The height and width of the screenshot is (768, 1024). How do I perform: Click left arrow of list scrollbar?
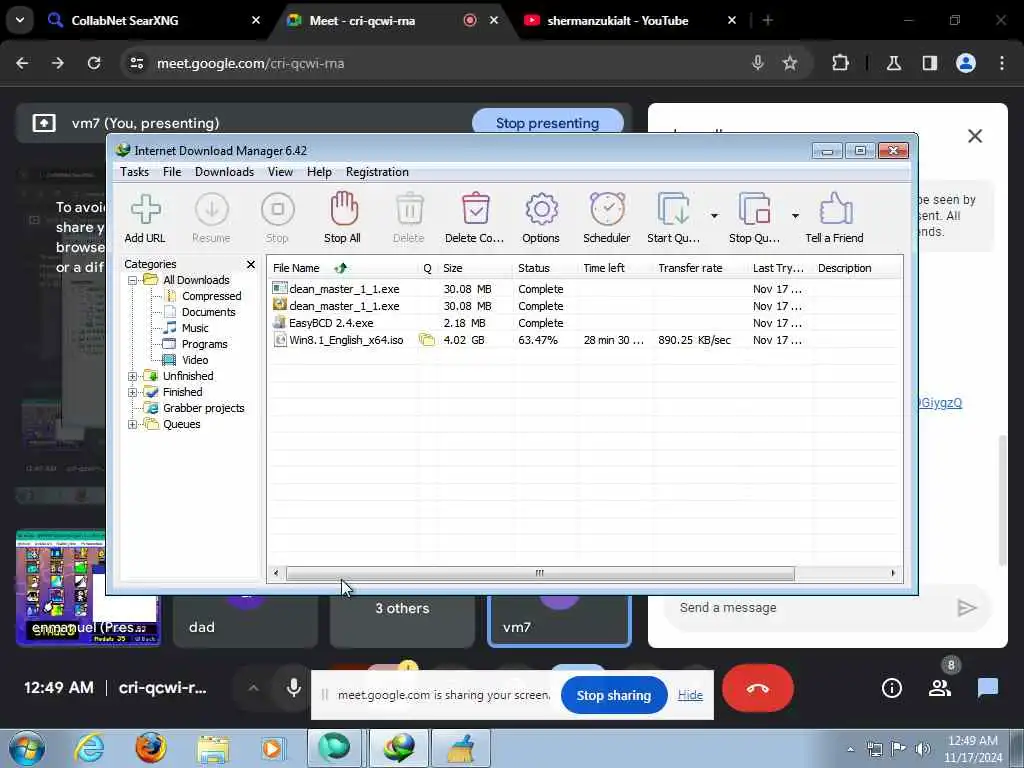pyautogui.click(x=276, y=573)
